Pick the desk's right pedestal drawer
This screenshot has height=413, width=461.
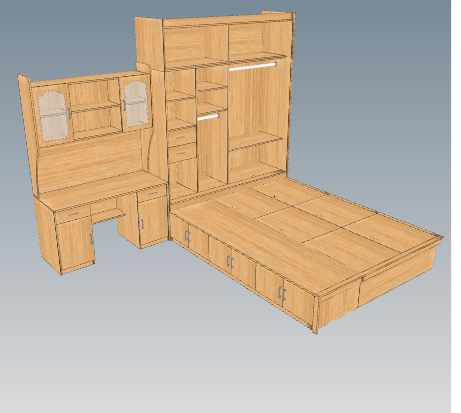tap(152, 193)
